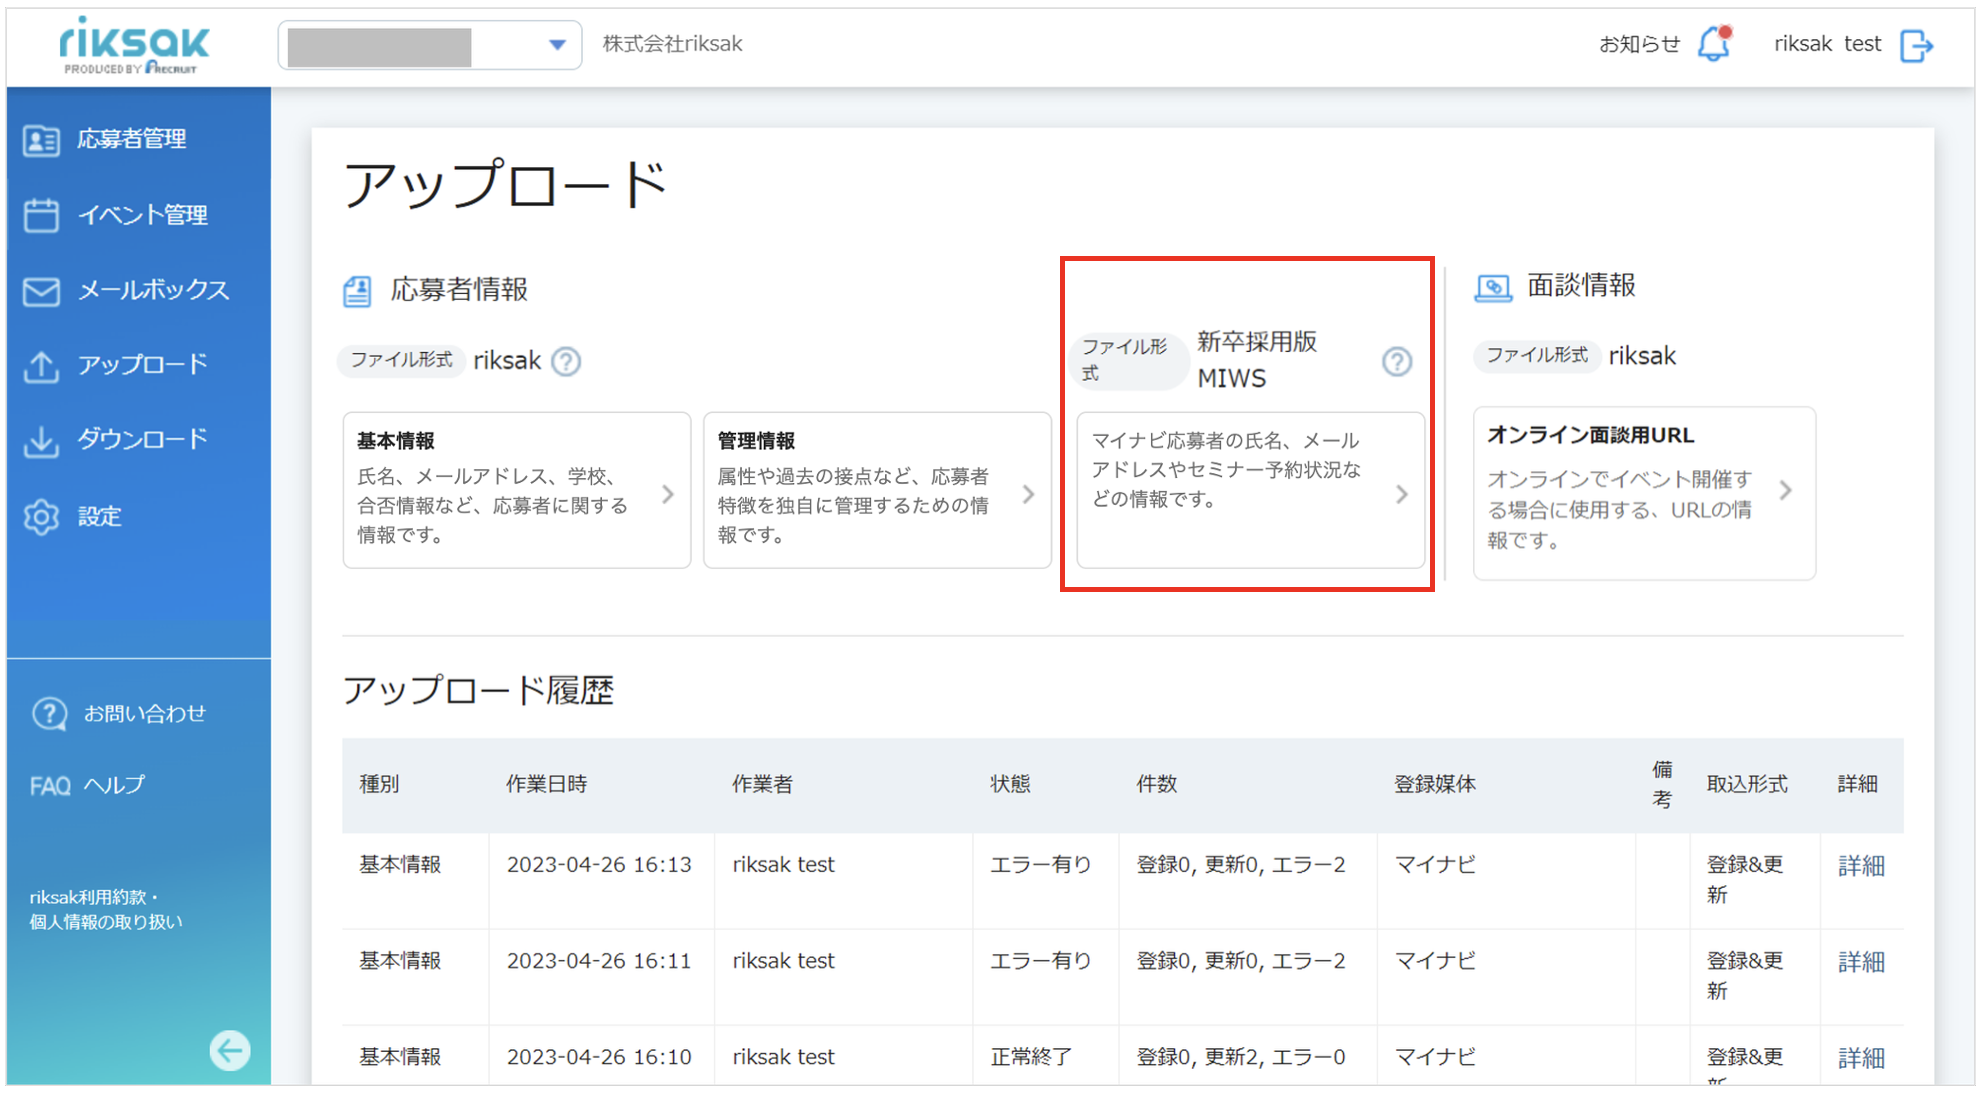Viewport: 1984px width, 1098px height.
Task: Open the マイナビ応募者 MIWS upload card
Action: coord(1250,490)
